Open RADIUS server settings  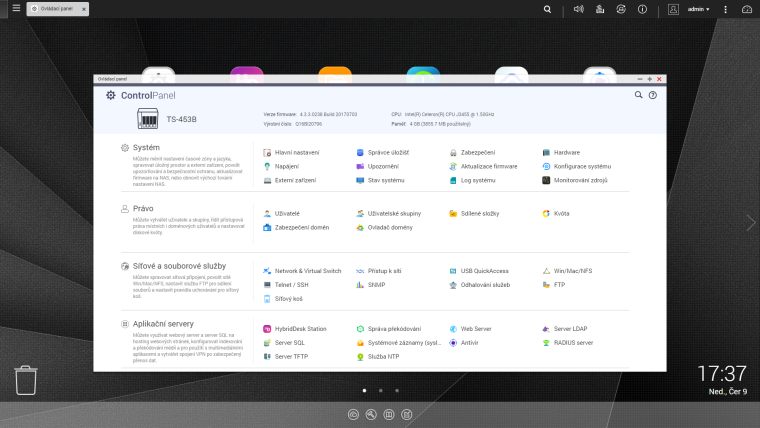(x=568, y=343)
